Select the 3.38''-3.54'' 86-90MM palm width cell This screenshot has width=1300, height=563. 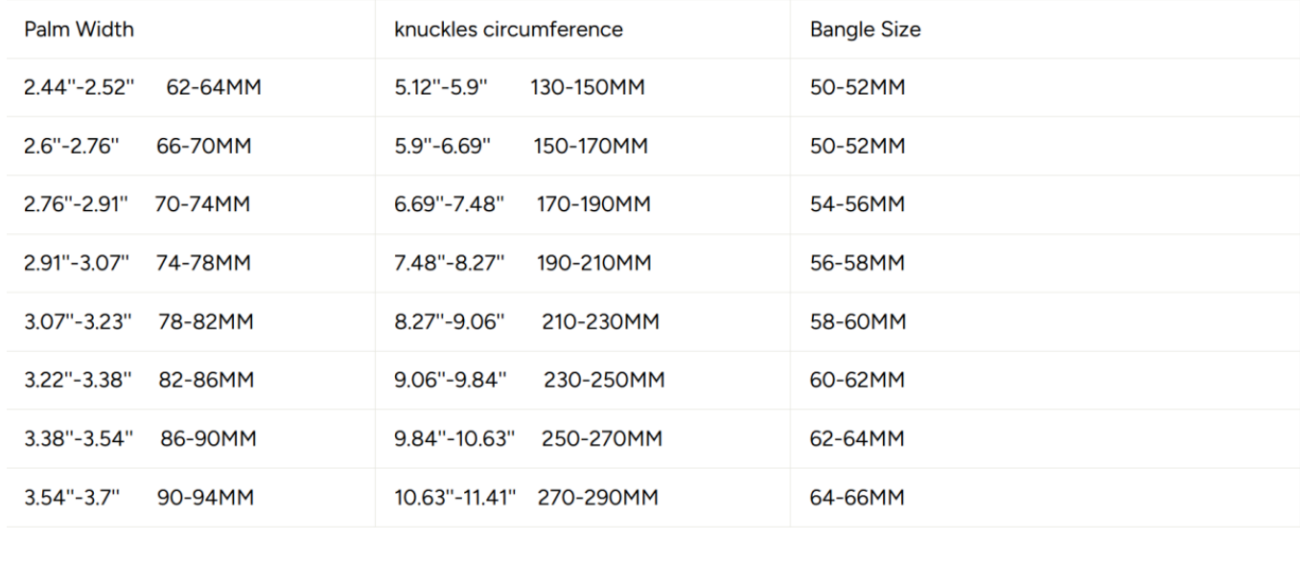pyautogui.click(x=140, y=439)
